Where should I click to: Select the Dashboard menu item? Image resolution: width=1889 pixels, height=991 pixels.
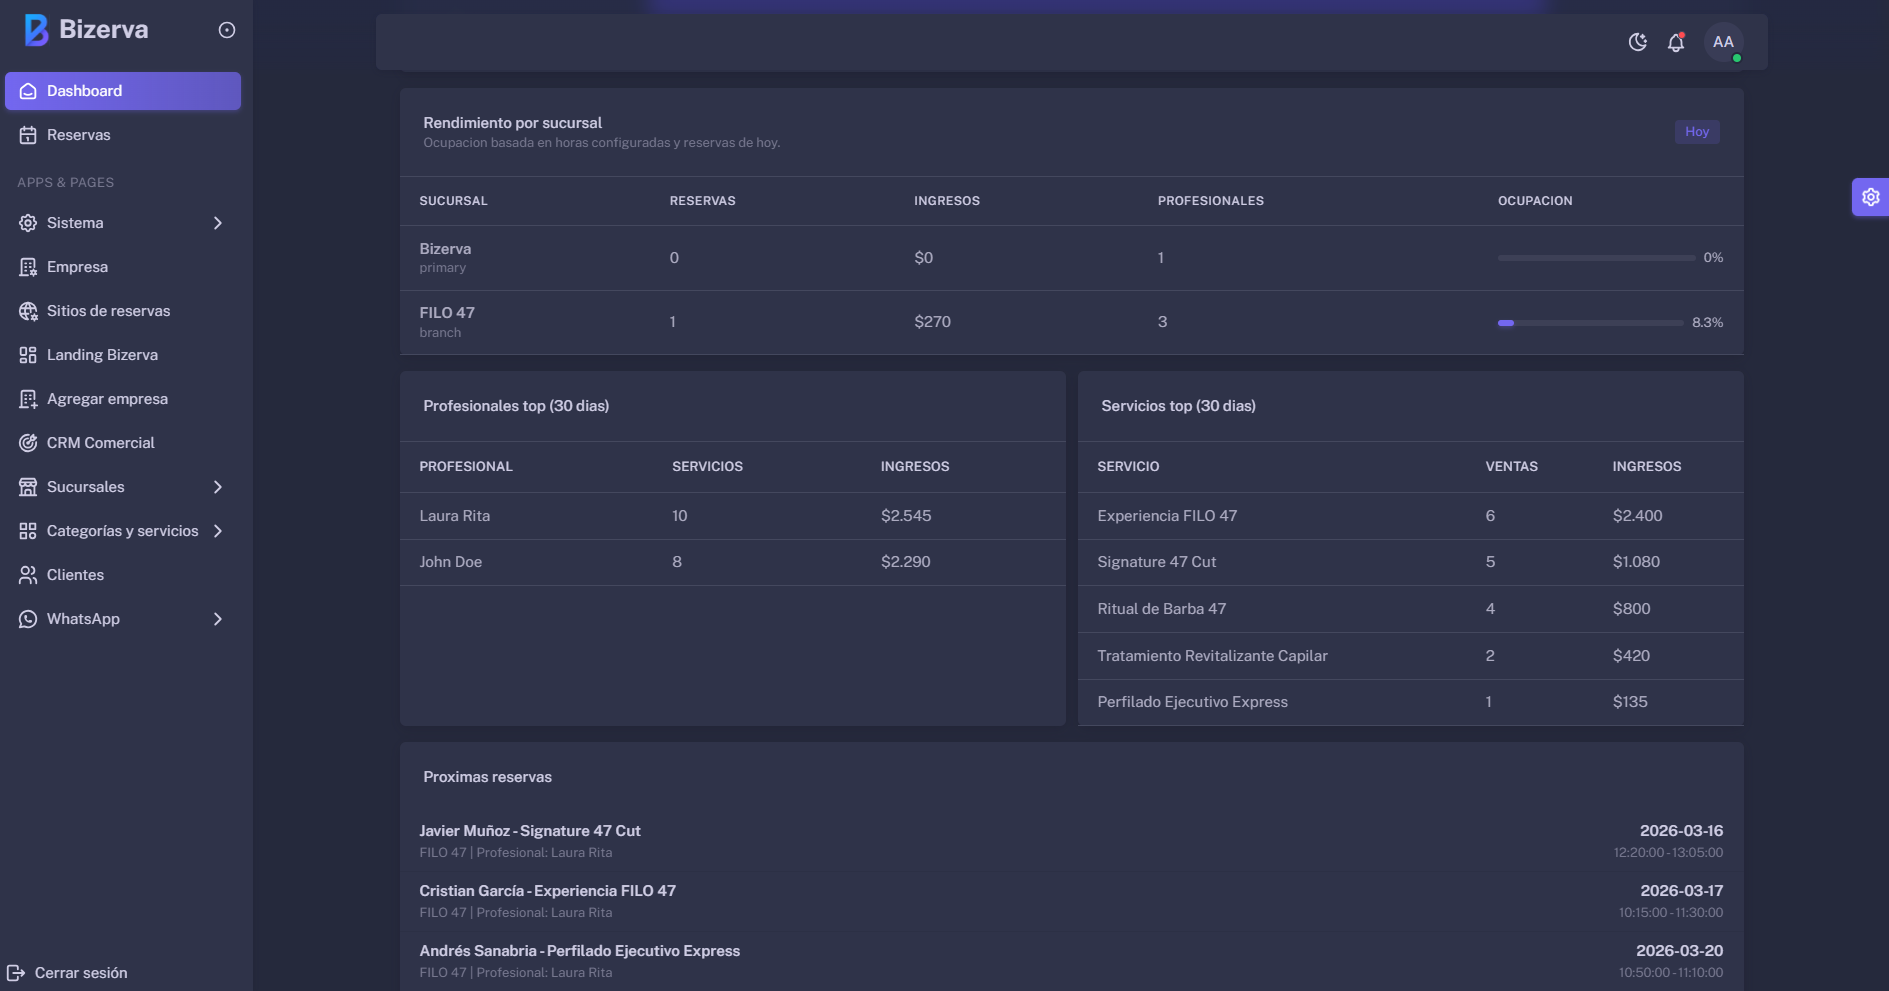pos(122,91)
